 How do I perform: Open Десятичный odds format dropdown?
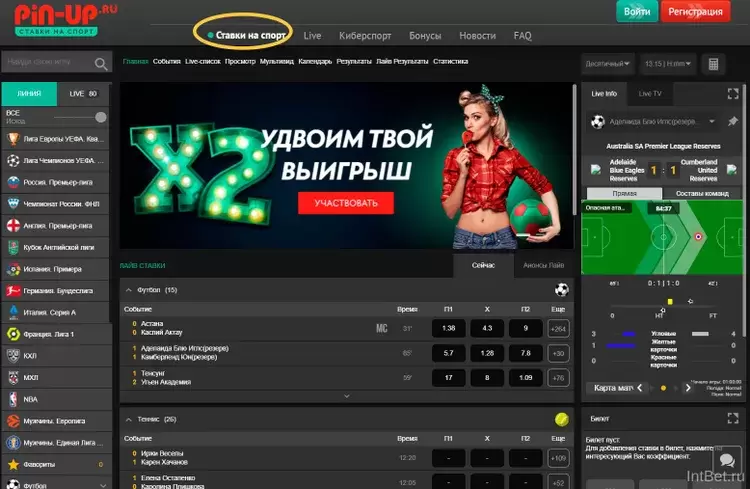tap(607, 64)
